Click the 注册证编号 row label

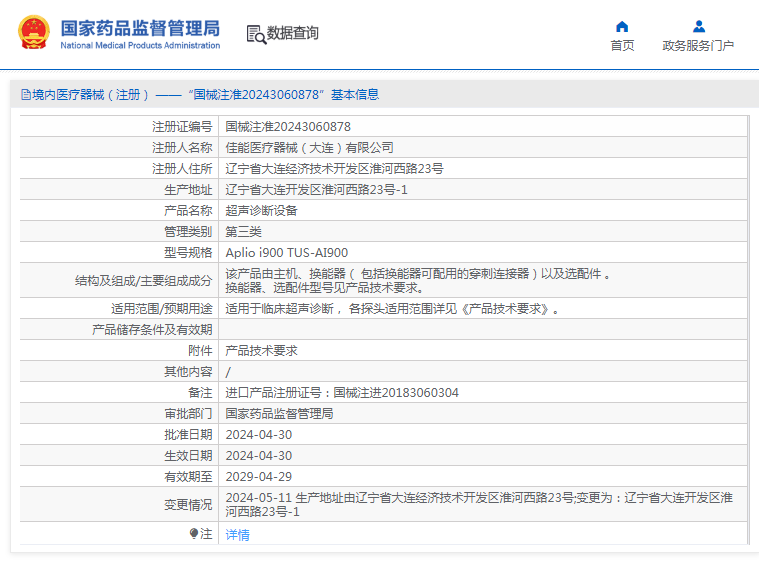(x=182, y=127)
